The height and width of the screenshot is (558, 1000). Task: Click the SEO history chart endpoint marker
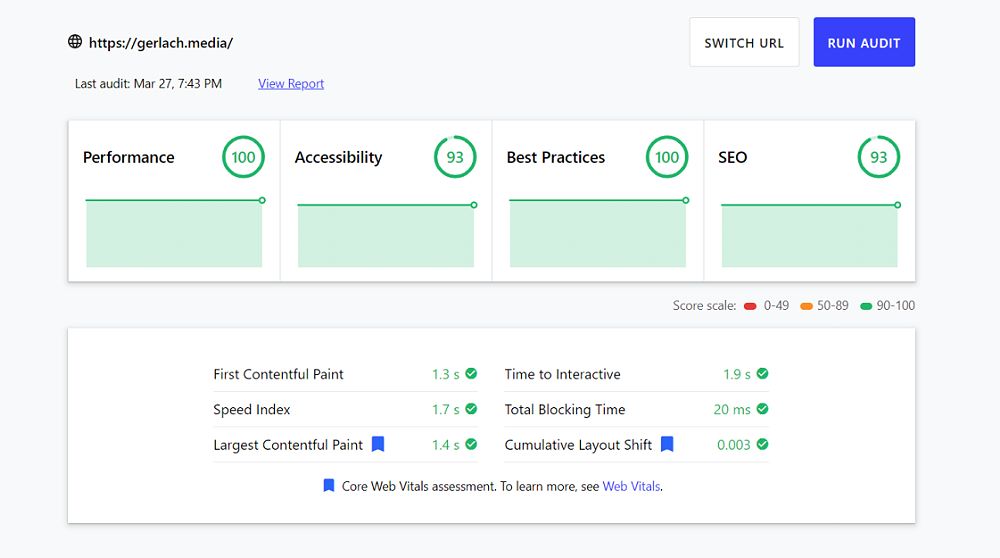point(897,205)
